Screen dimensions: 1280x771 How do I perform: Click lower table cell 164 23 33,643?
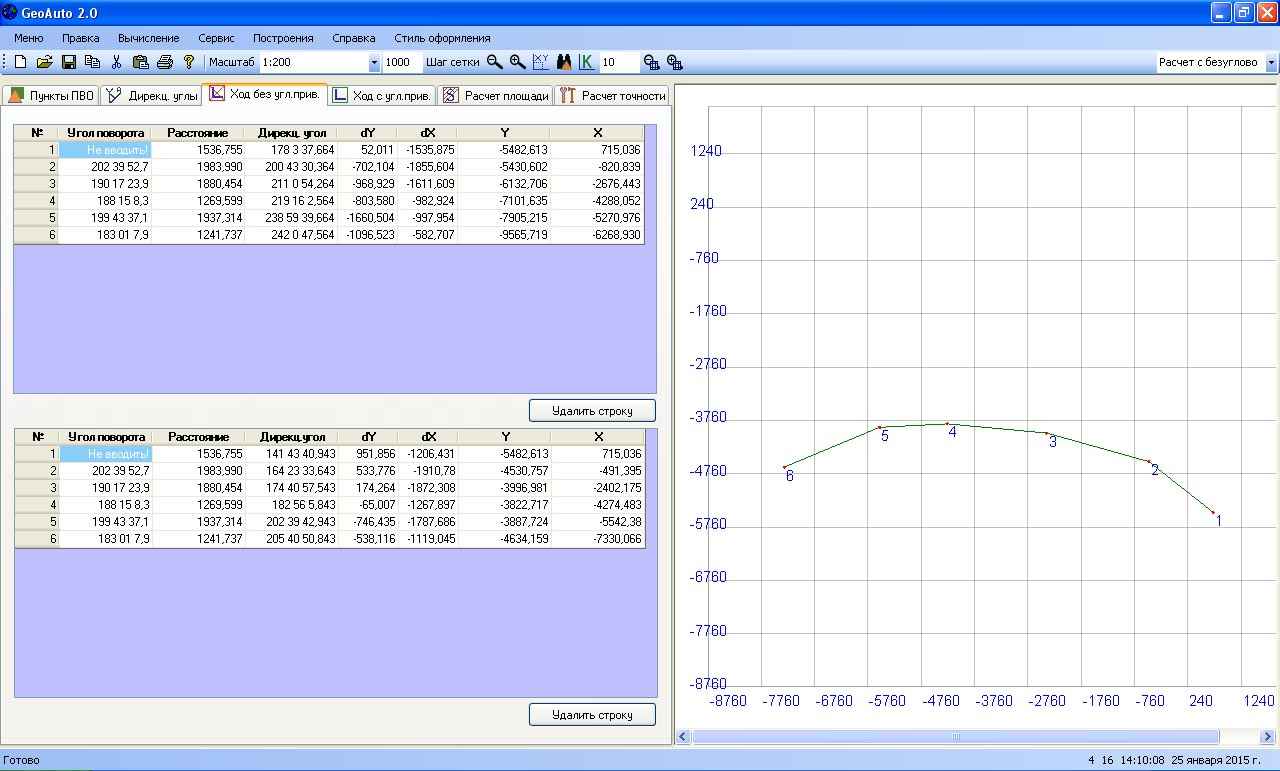click(x=292, y=471)
